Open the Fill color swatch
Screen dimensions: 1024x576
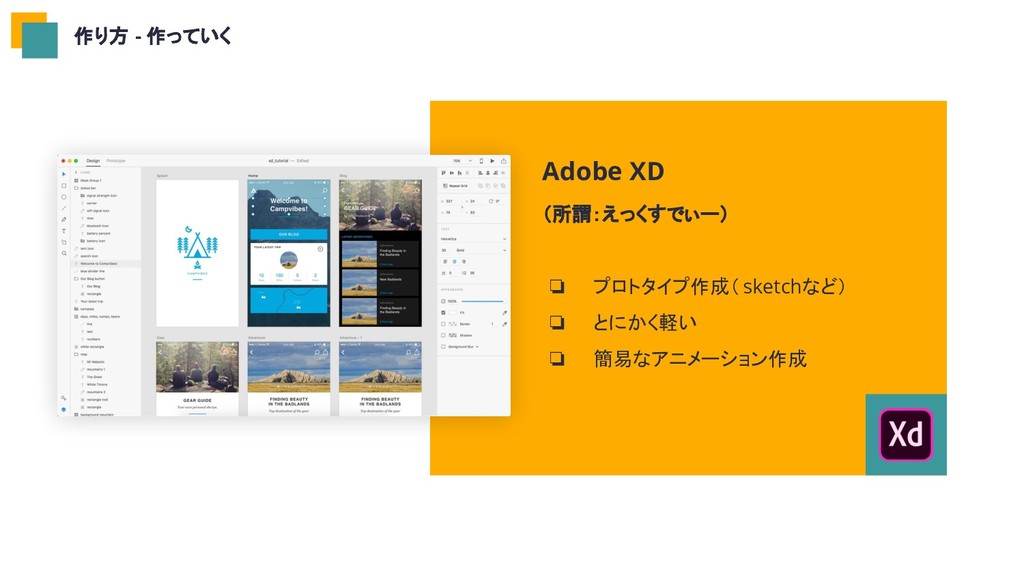click(x=453, y=313)
